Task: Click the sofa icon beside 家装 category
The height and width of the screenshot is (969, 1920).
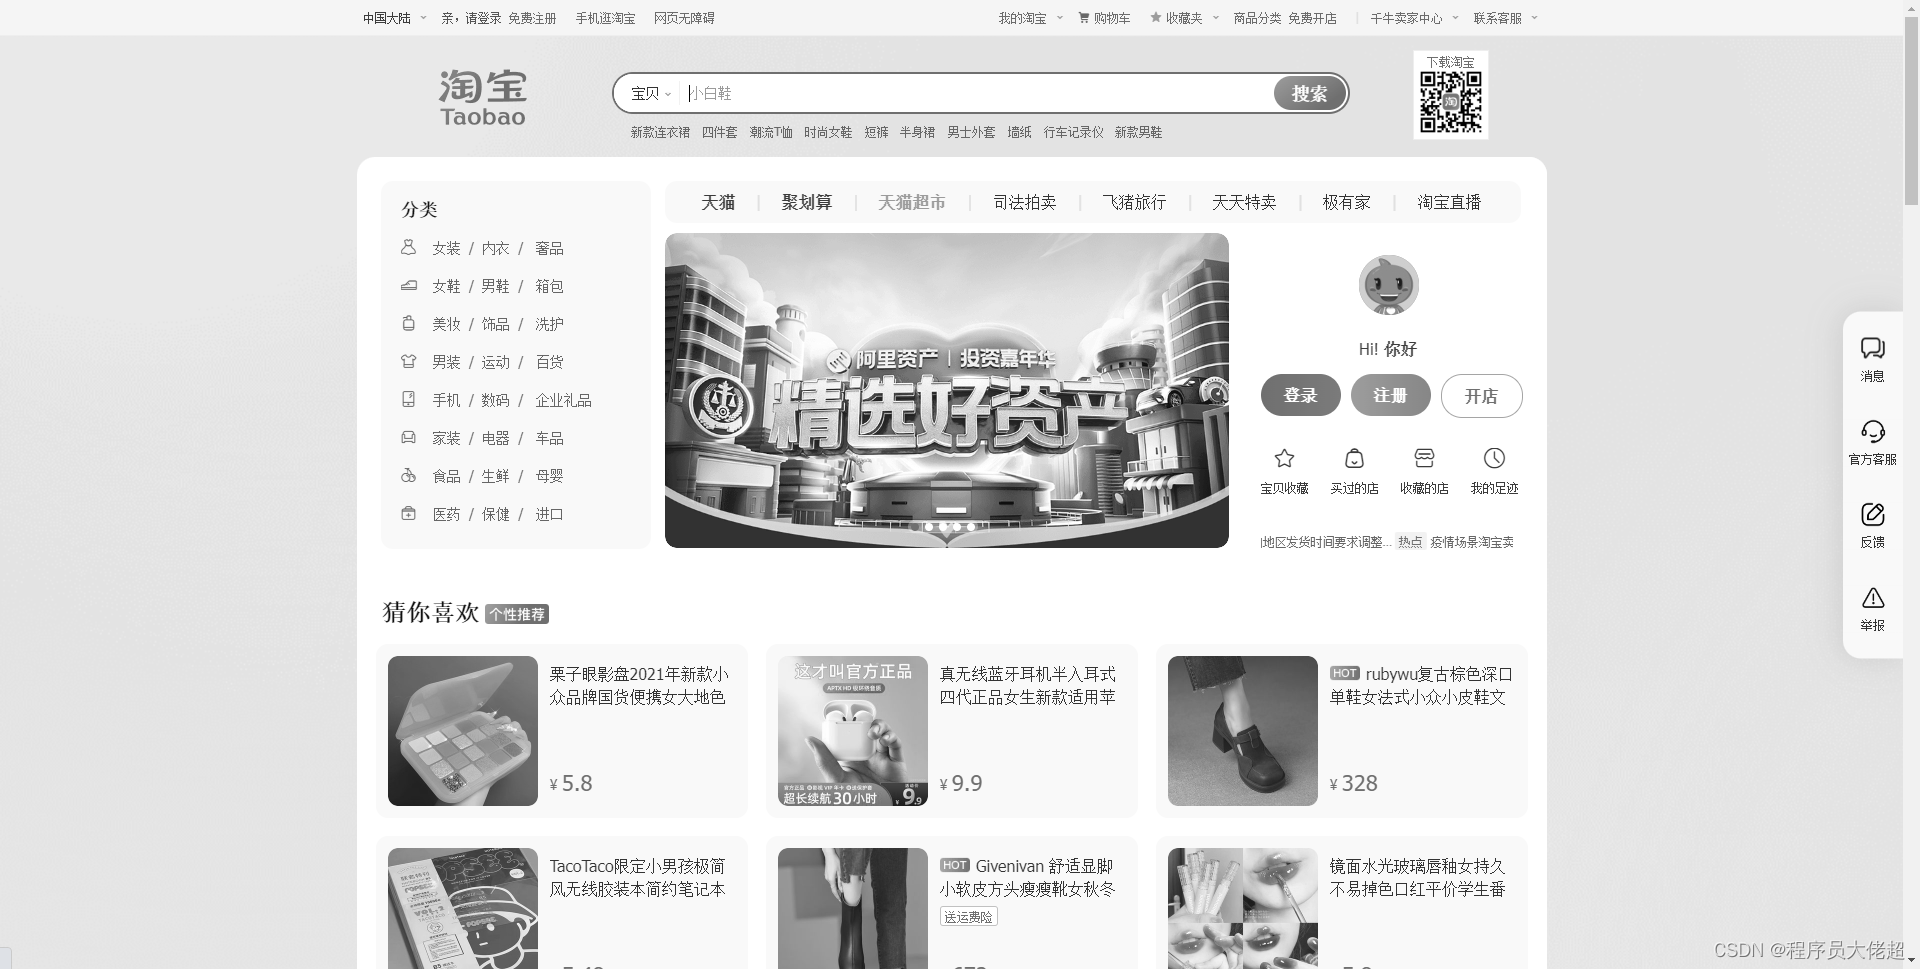Action: (x=408, y=437)
